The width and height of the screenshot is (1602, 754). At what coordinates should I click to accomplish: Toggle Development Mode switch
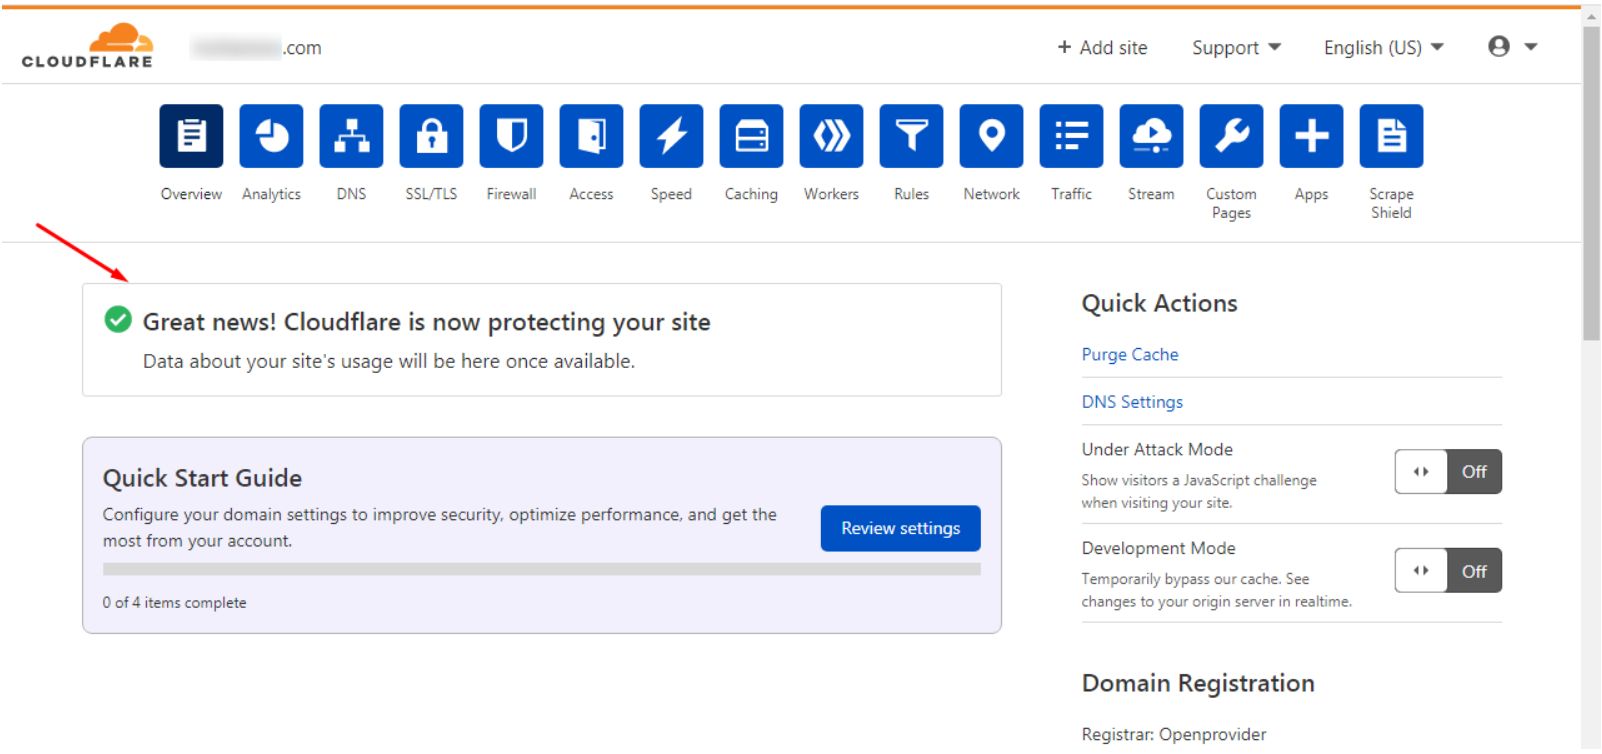click(x=1447, y=571)
